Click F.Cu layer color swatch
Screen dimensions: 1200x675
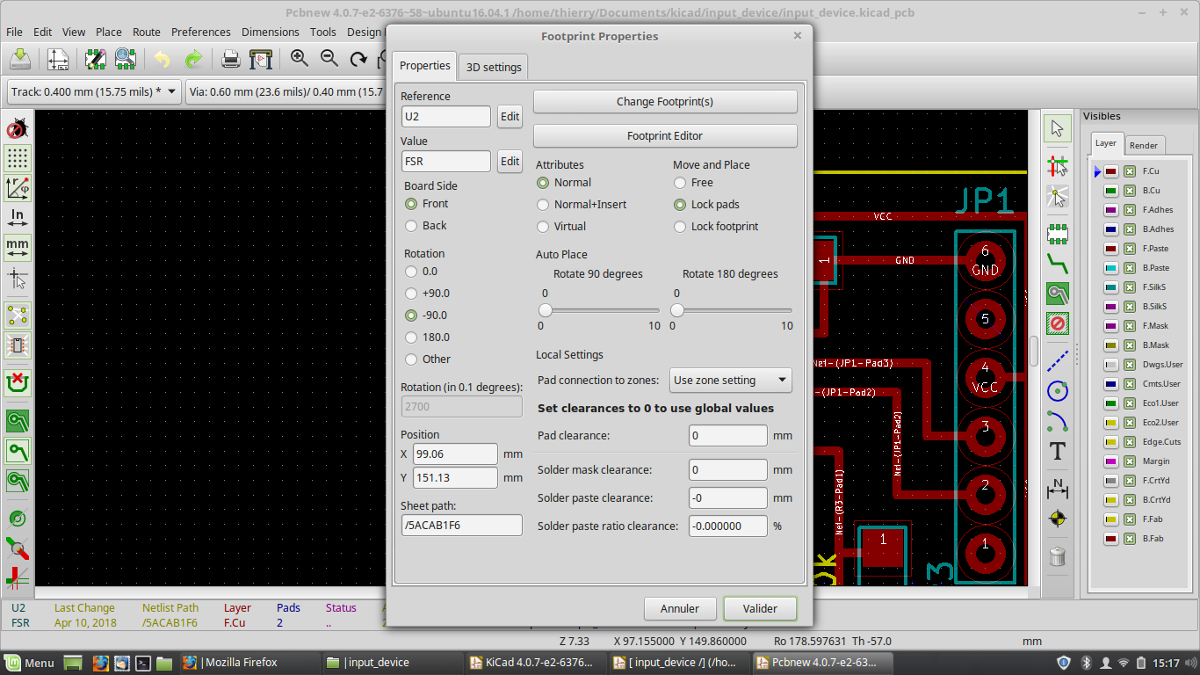coord(1110,171)
